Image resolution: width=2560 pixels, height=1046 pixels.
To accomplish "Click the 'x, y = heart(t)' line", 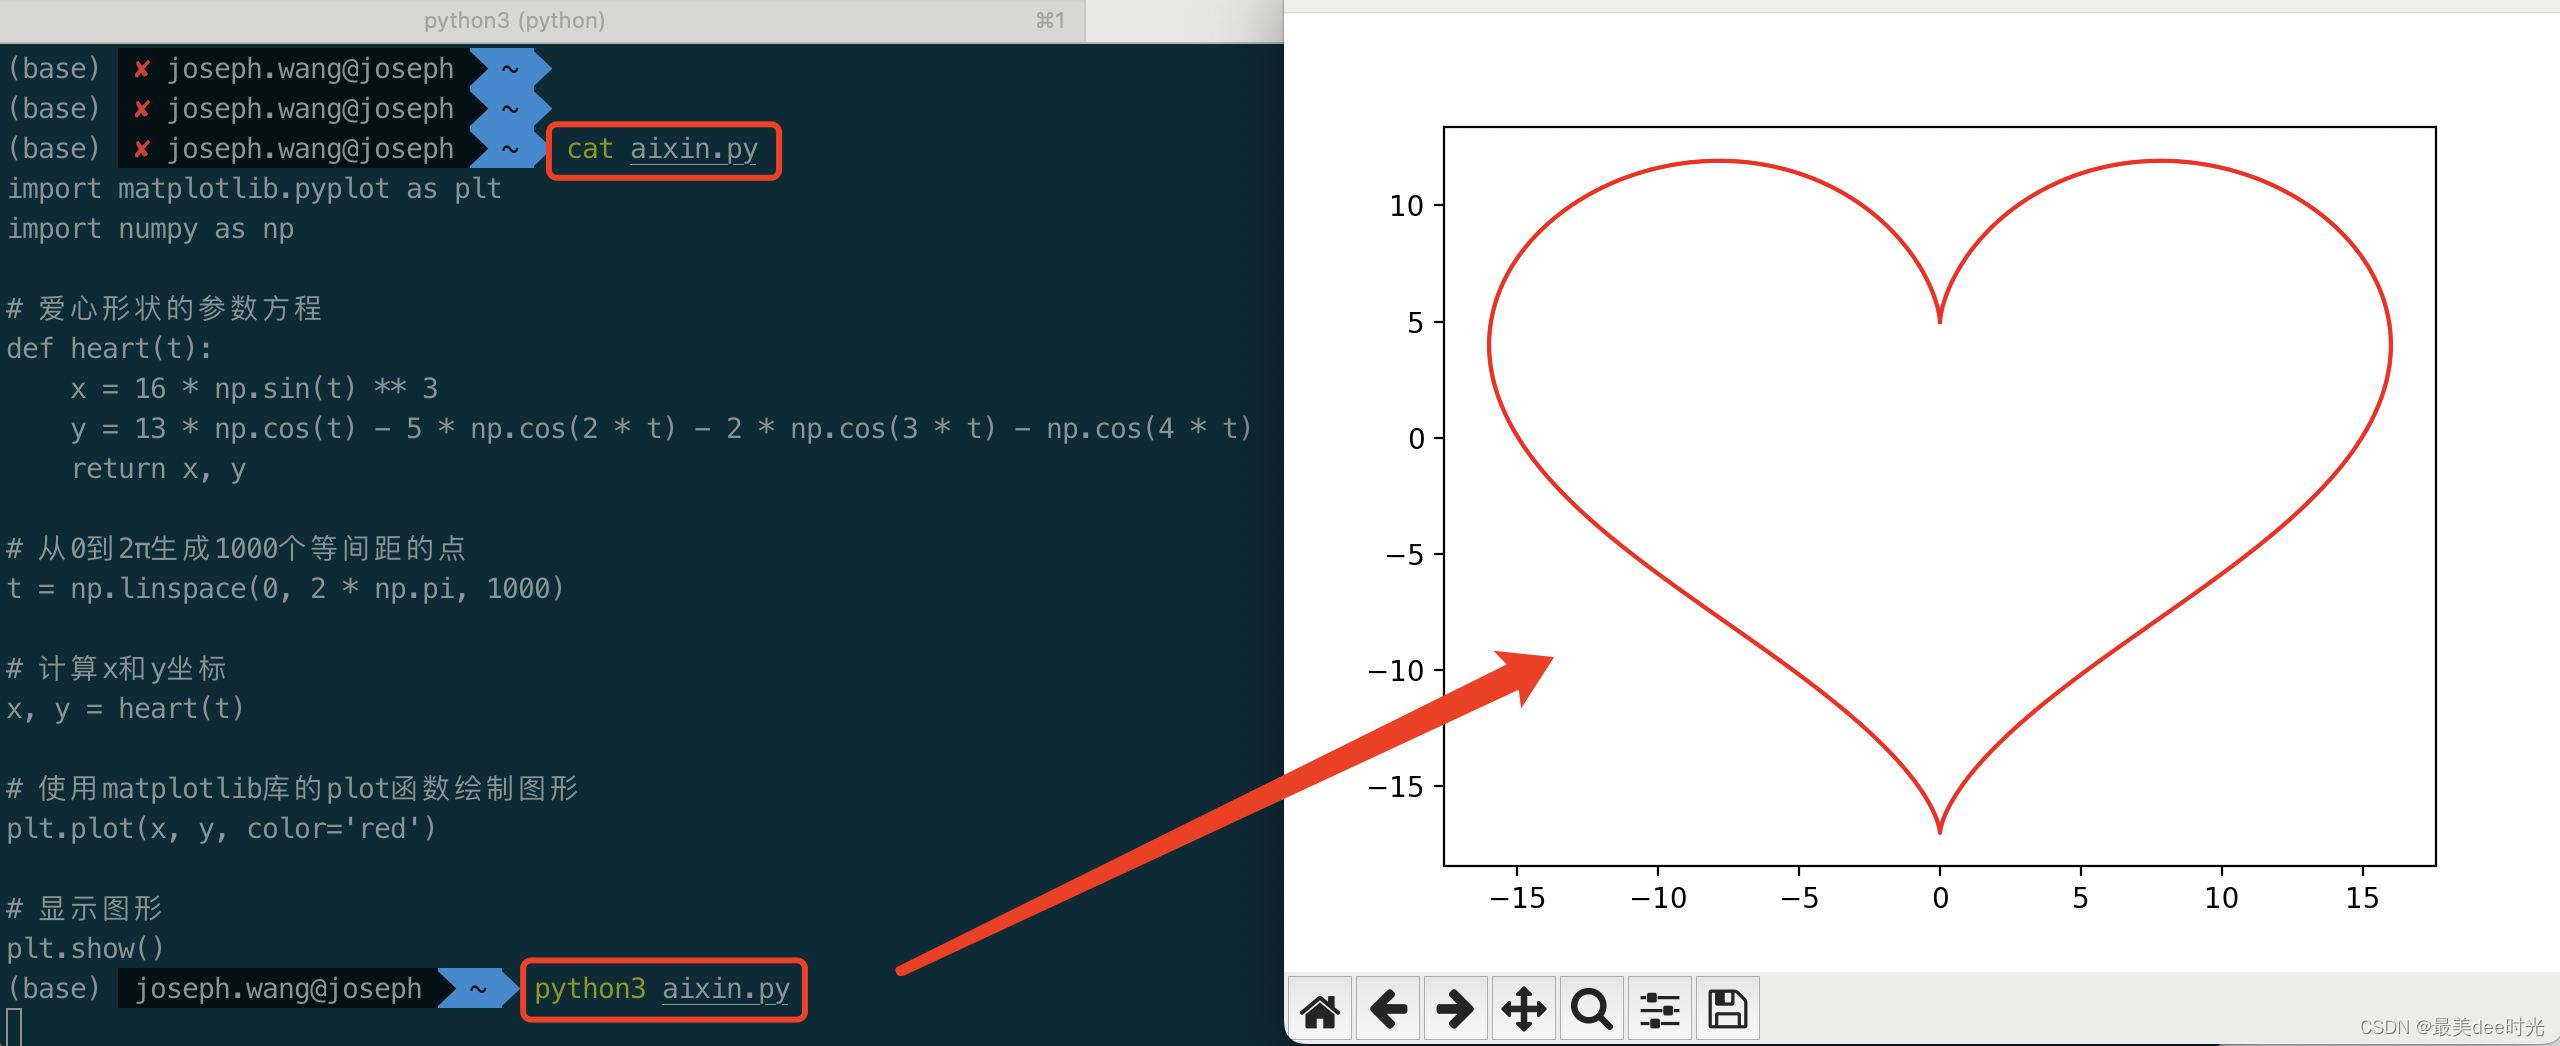I will (126, 709).
